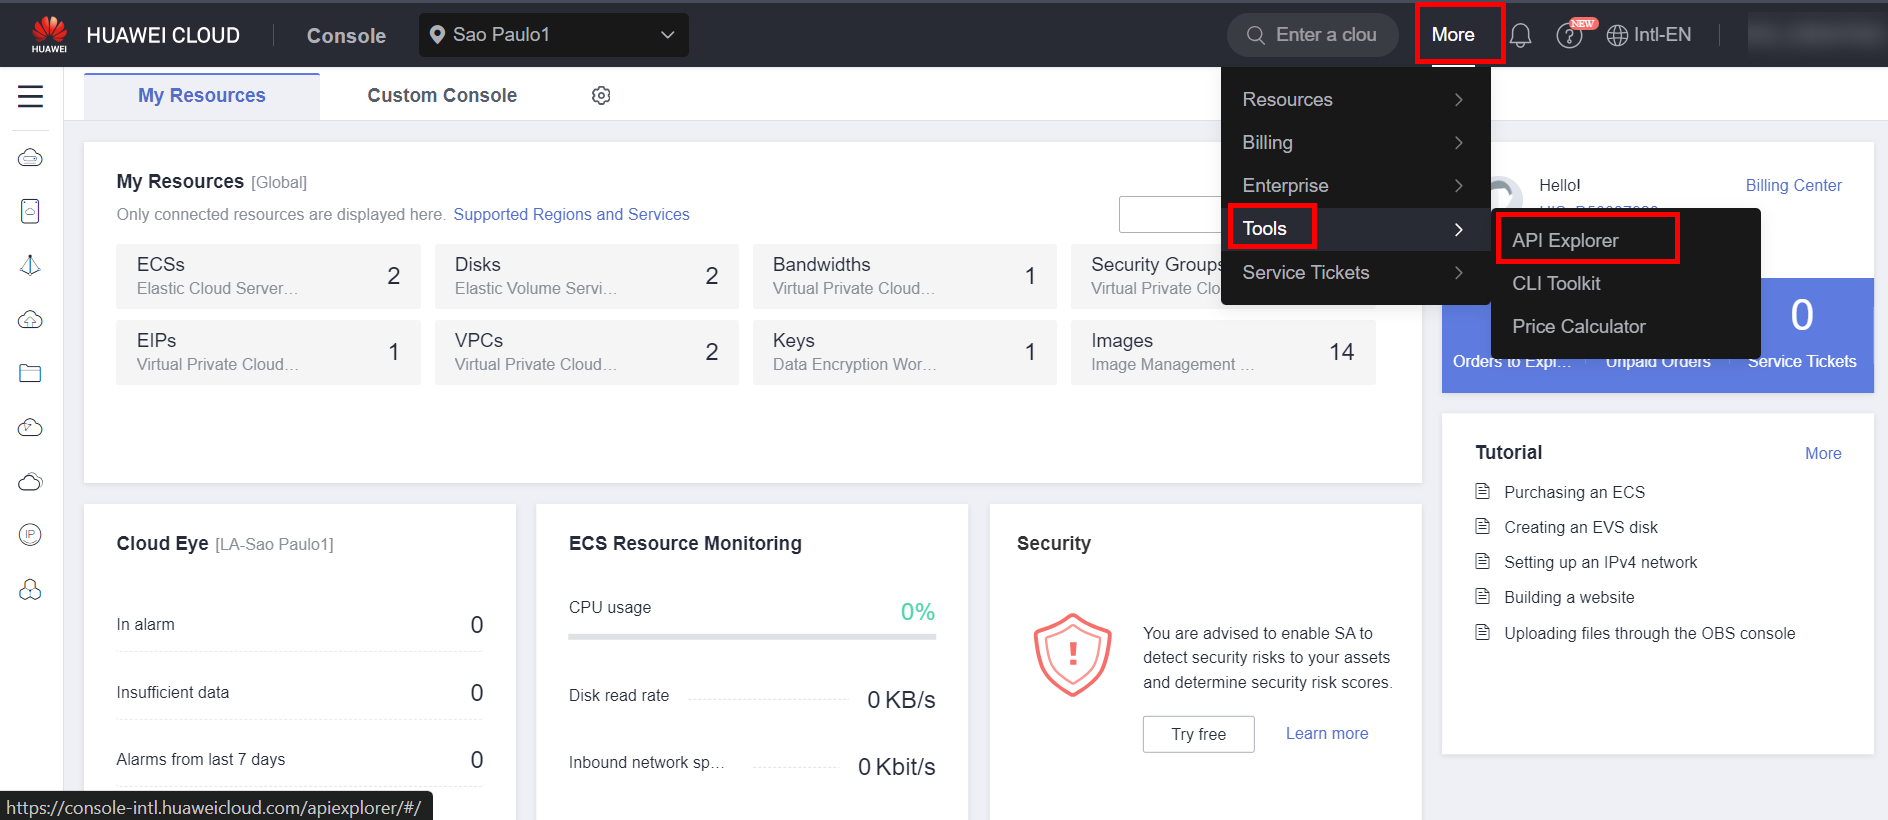Click the Try free button
Viewport: 1888px width, 820px height.
(1198, 734)
